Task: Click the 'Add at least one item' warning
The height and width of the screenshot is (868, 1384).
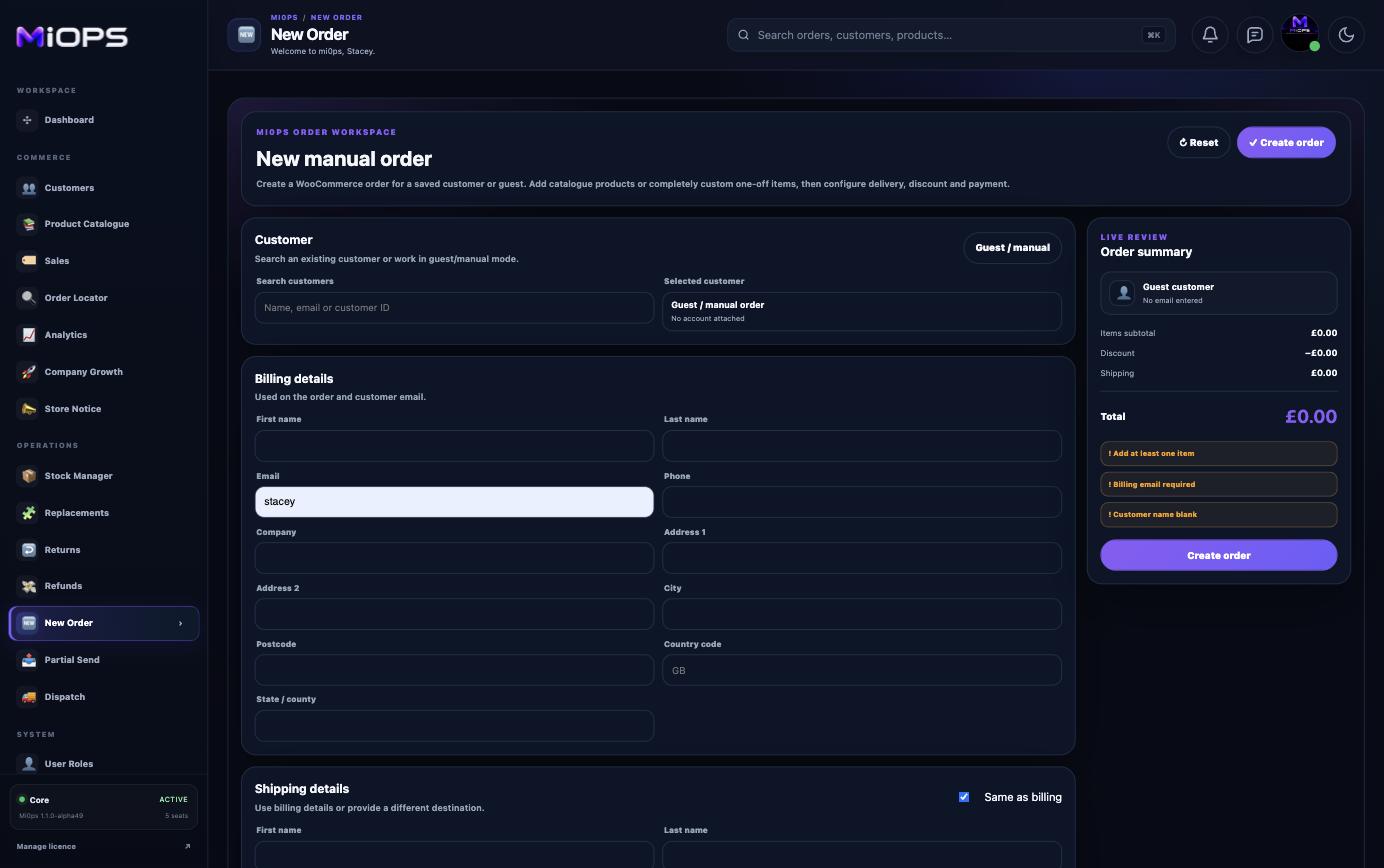Action: (1219, 454)
